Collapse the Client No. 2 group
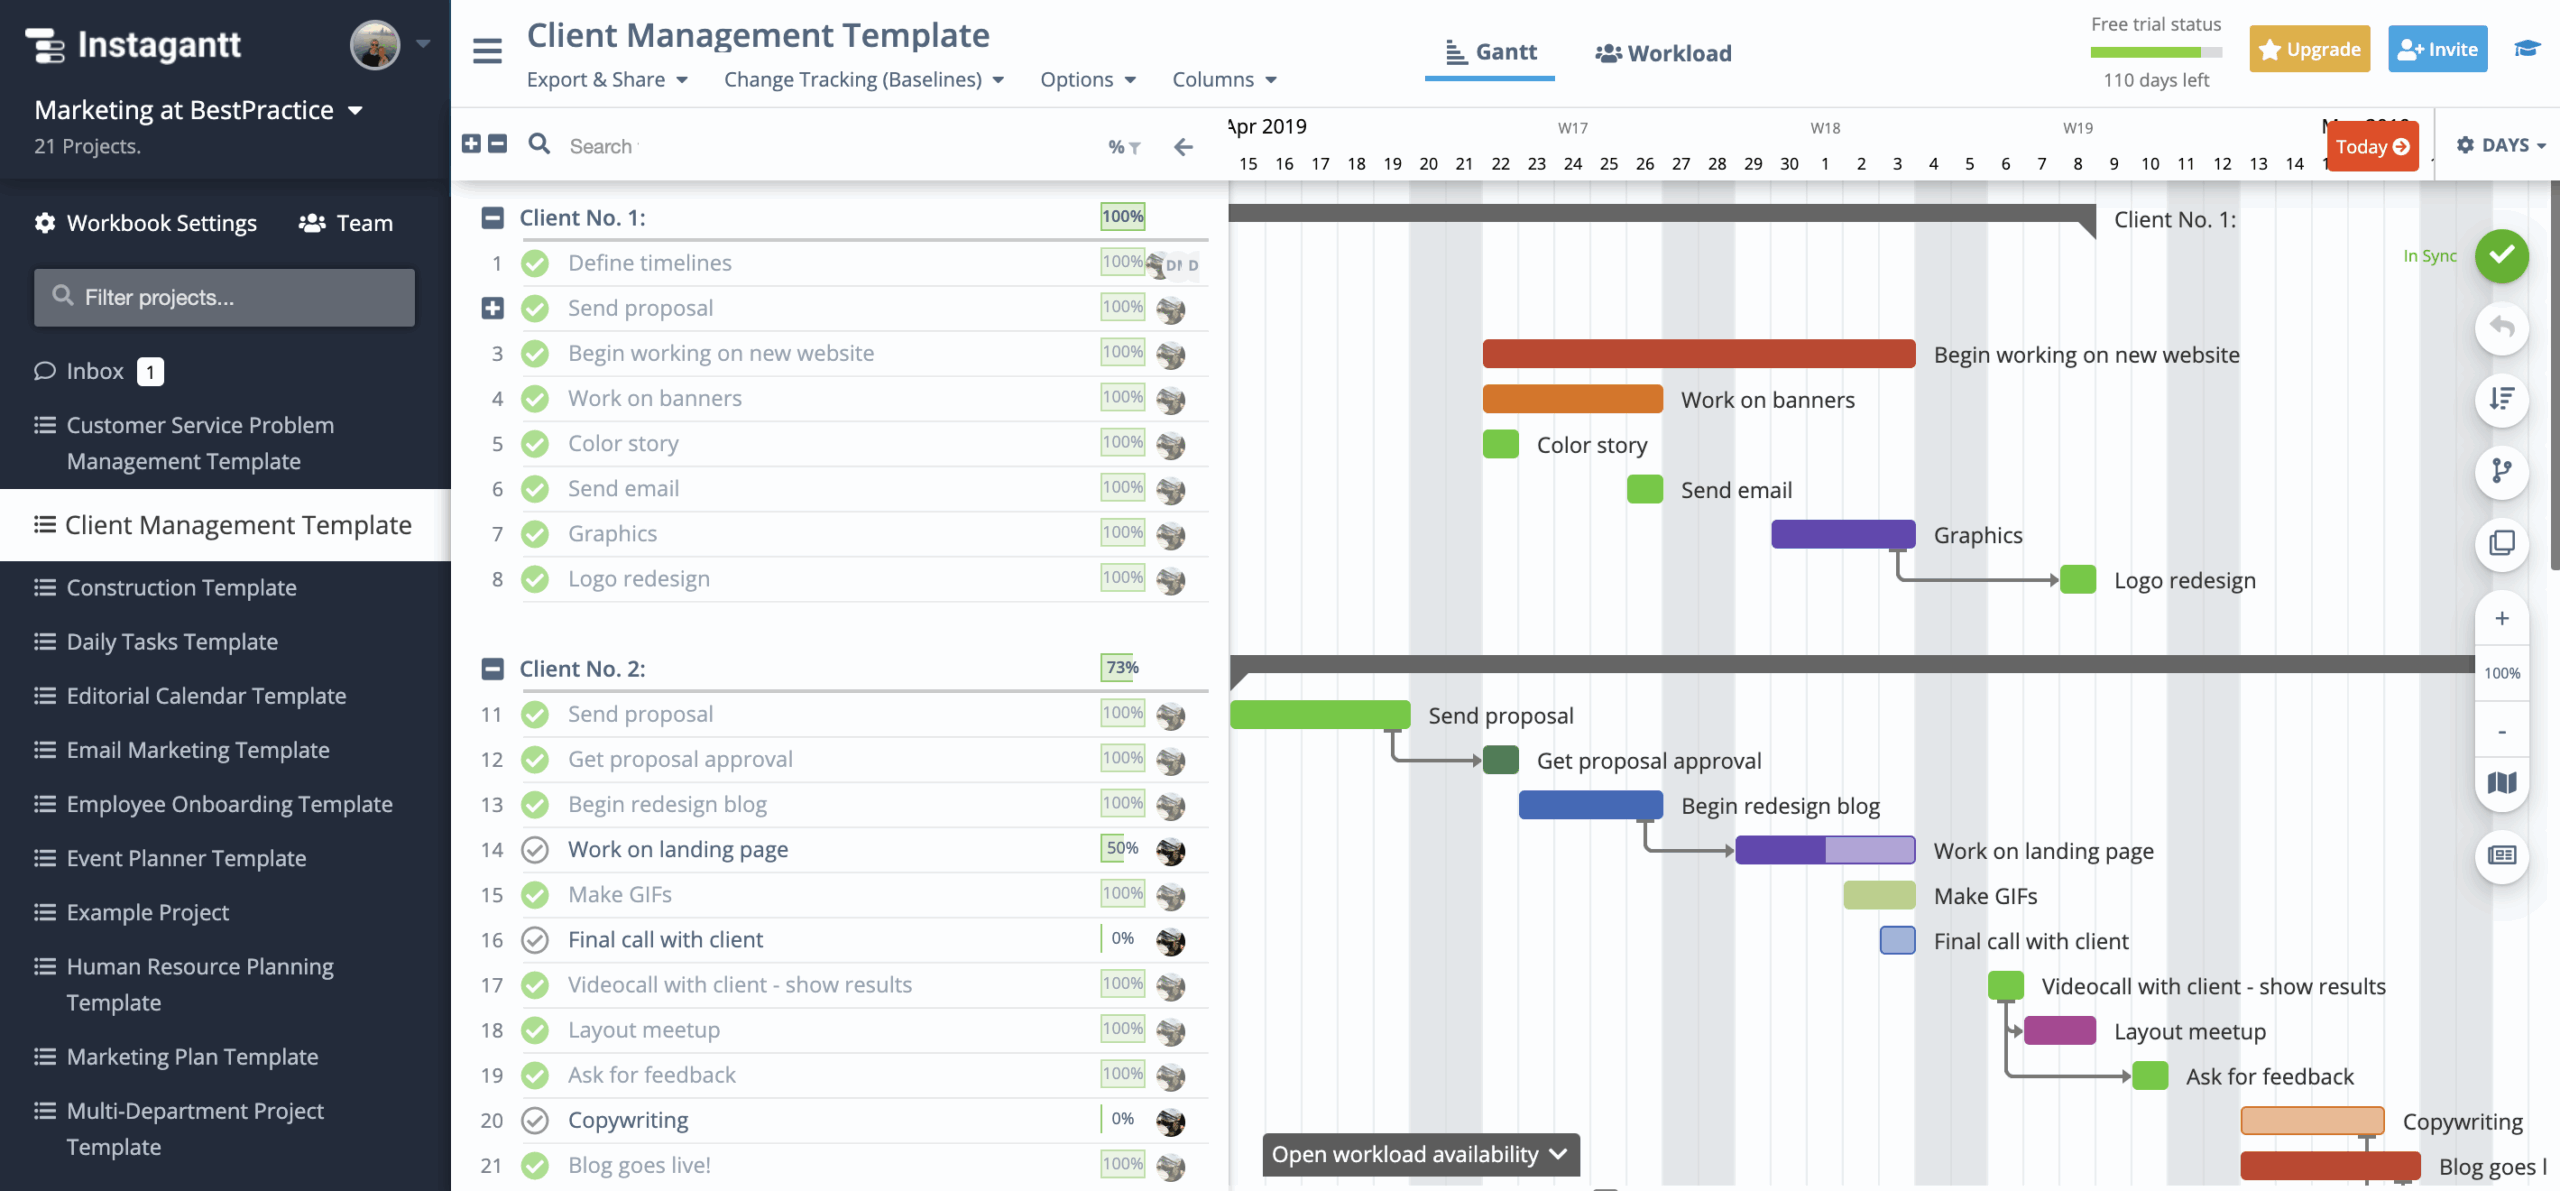The image size is (2560, 1191). [491, 667]
